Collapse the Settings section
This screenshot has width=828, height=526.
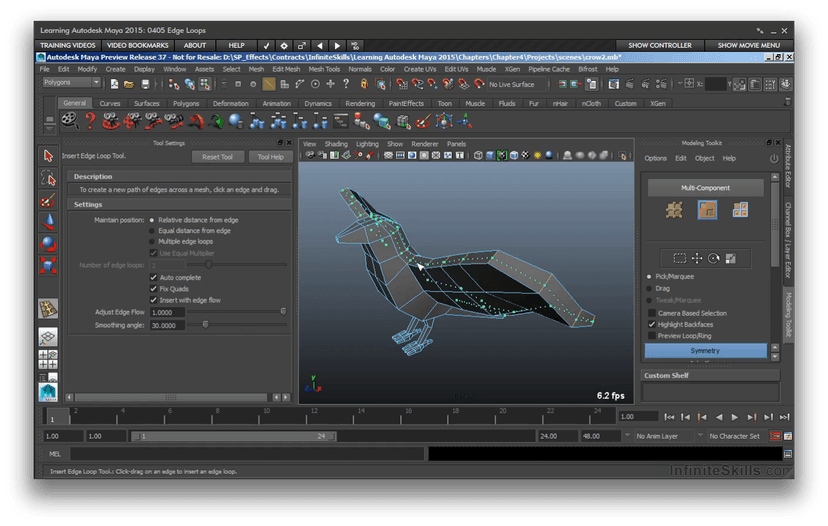pyautogui.click(x=179, y=204)
